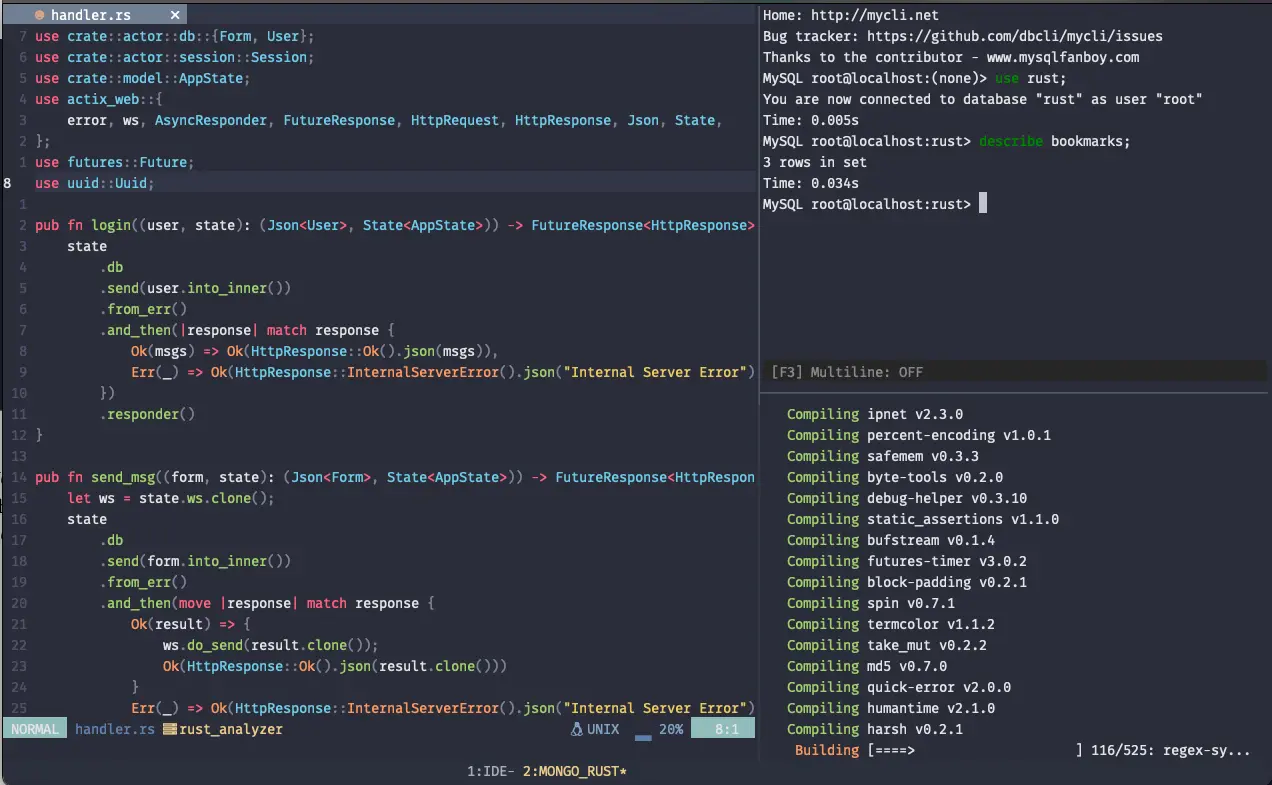The height and width of the screenshot is (785, 1272).
Task: Click 'Compiling byte-tools v0.2.0' line
Action: [x=895, y=477]
